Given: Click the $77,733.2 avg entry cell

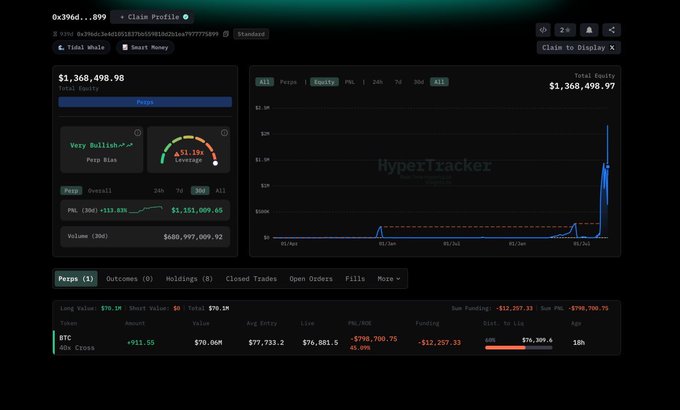Looking at the screenshot, I should point(266,342).
